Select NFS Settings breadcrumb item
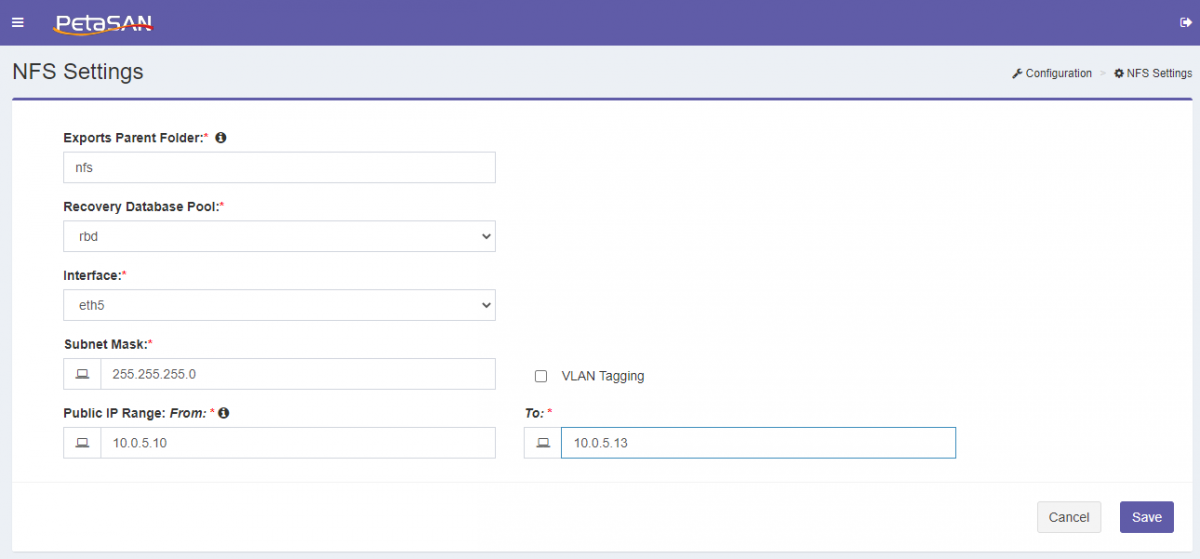Screen dimensions: 1200x559 pyautogui.click(x=1153, y=73)
